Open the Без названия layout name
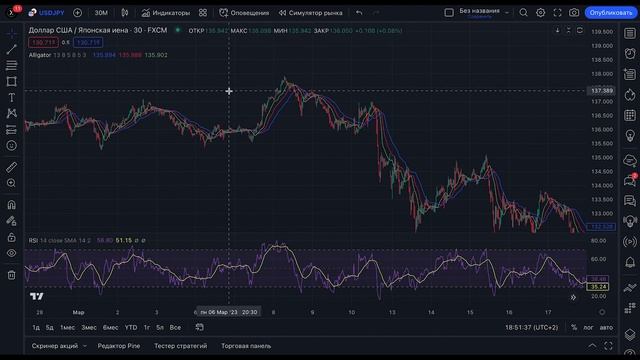 (x=480, y=12)
